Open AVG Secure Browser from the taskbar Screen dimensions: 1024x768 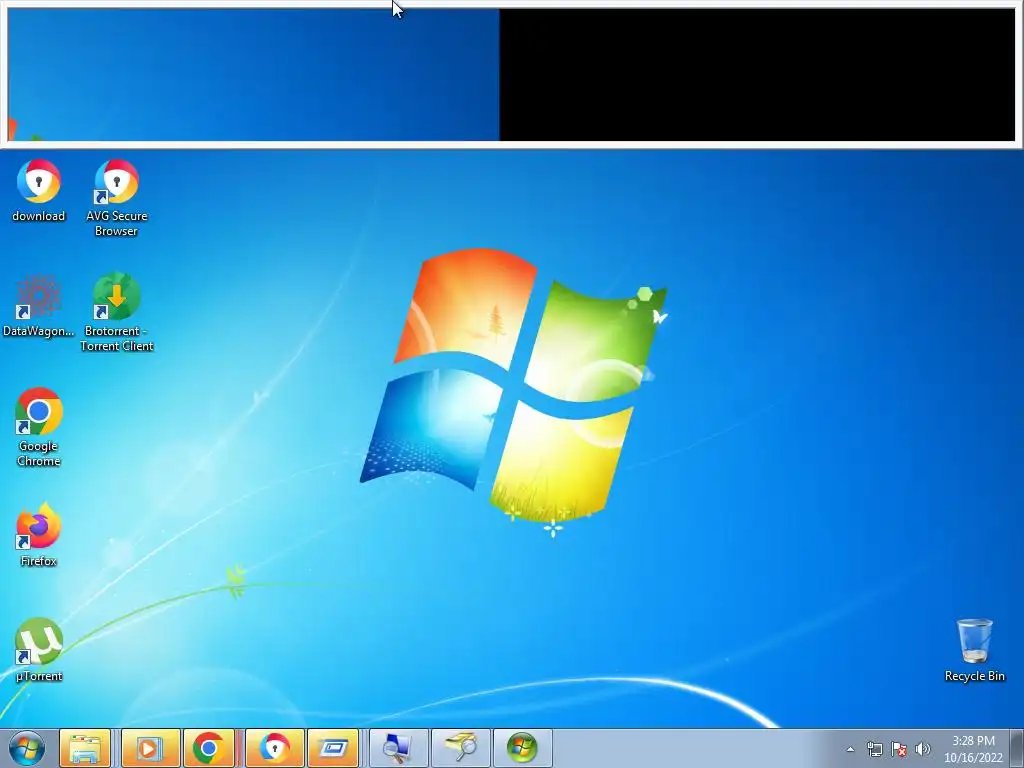pyautogui.click(x=275, y=748)
